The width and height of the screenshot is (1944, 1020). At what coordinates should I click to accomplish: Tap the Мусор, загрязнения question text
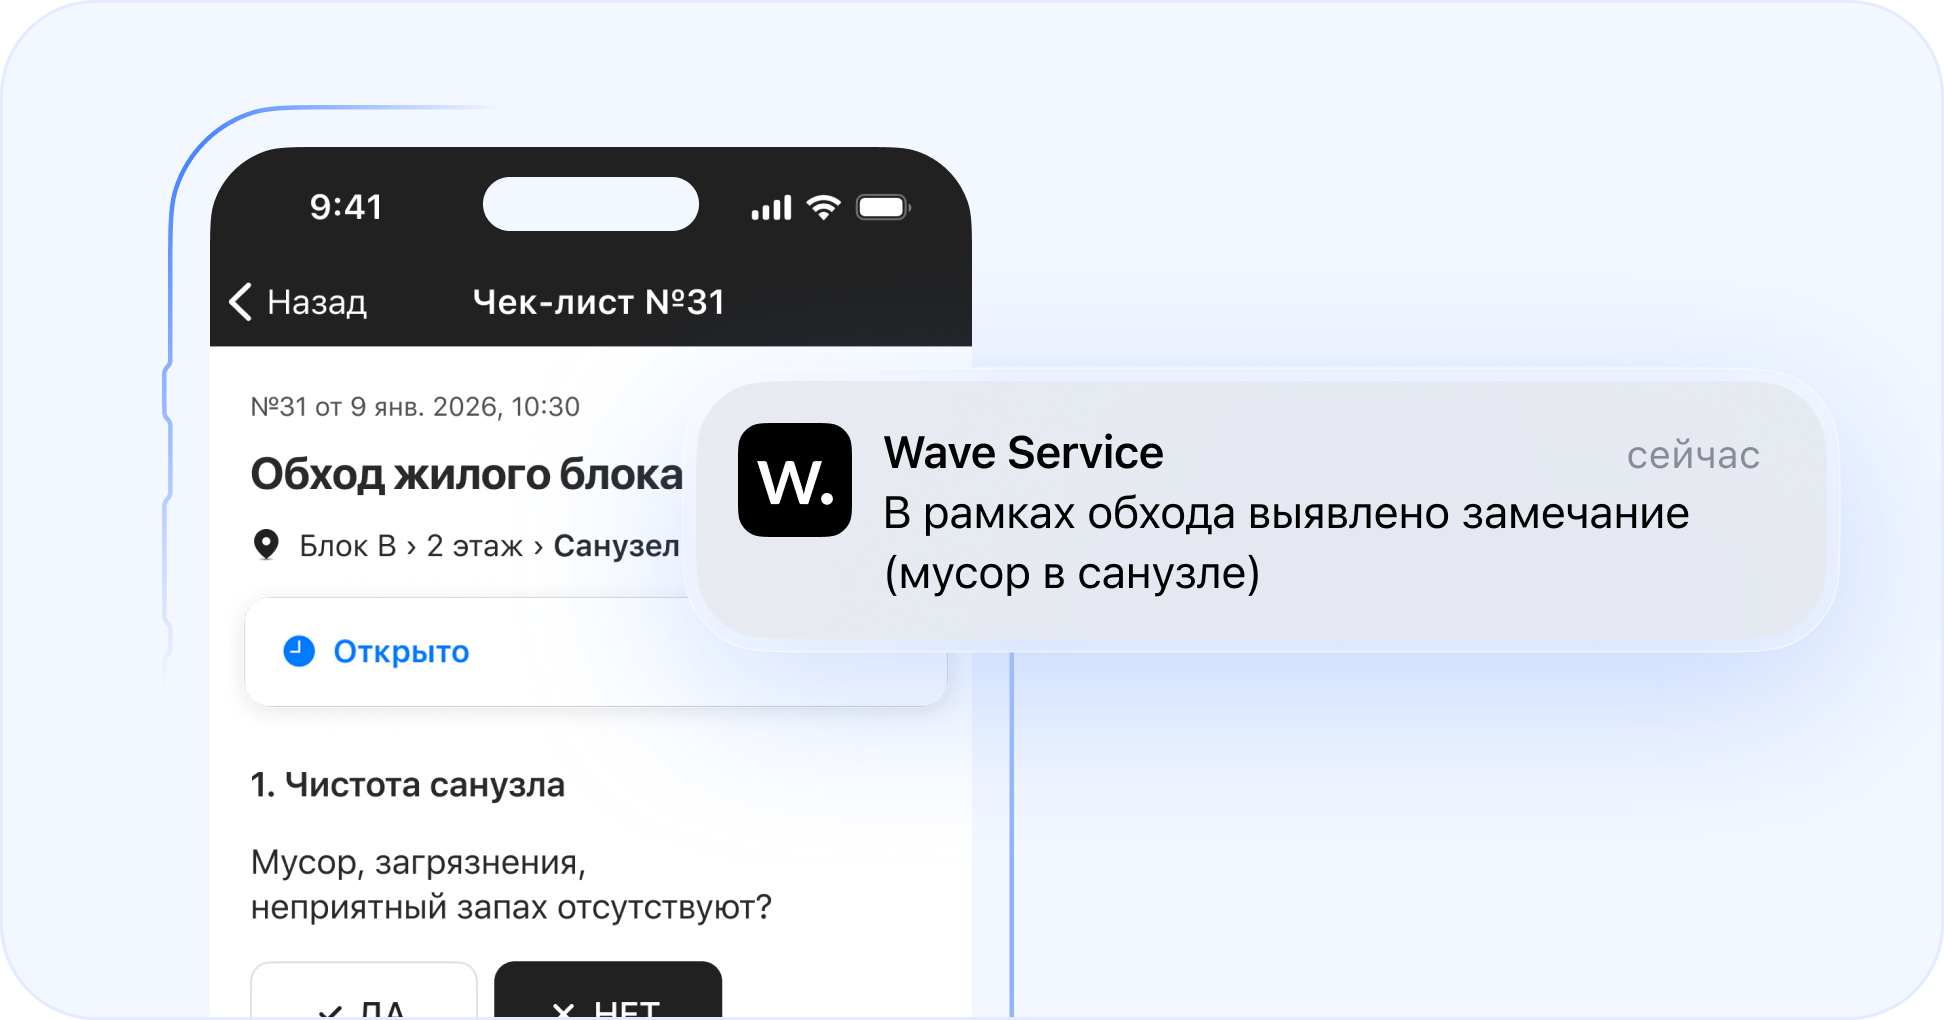[x=511, y=885]
